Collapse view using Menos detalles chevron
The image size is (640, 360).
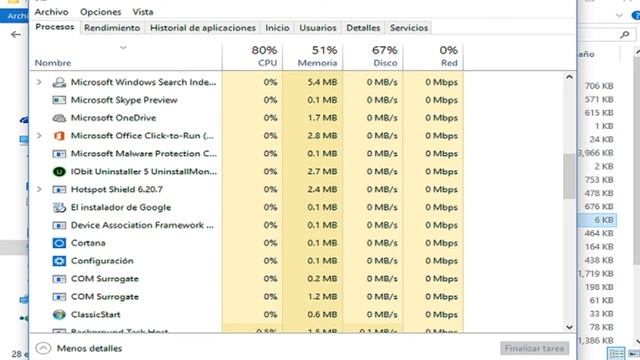[43, 348]
